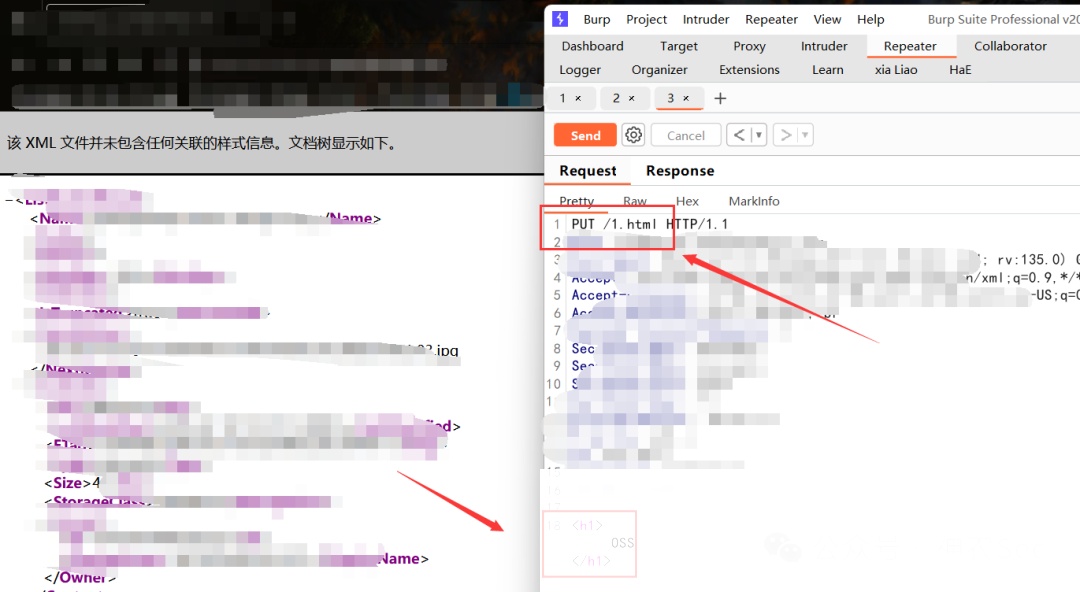
Task: Click the PUT /1.html request line
Action: (x=650, y=224)
